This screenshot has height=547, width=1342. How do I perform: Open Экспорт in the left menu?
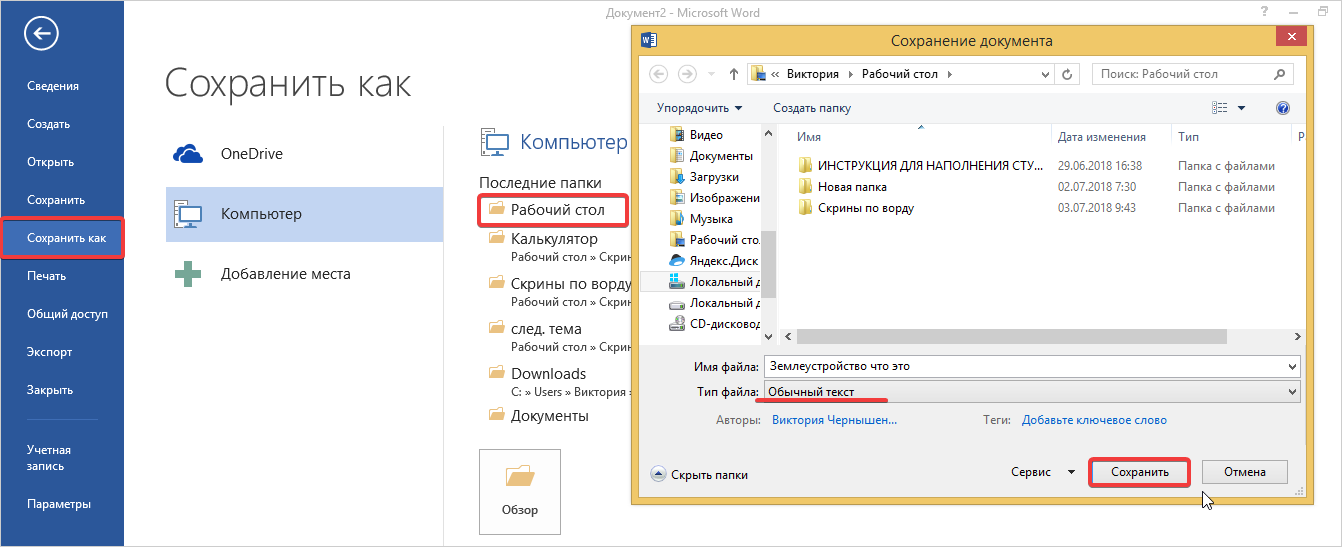[x=49, y=352]
